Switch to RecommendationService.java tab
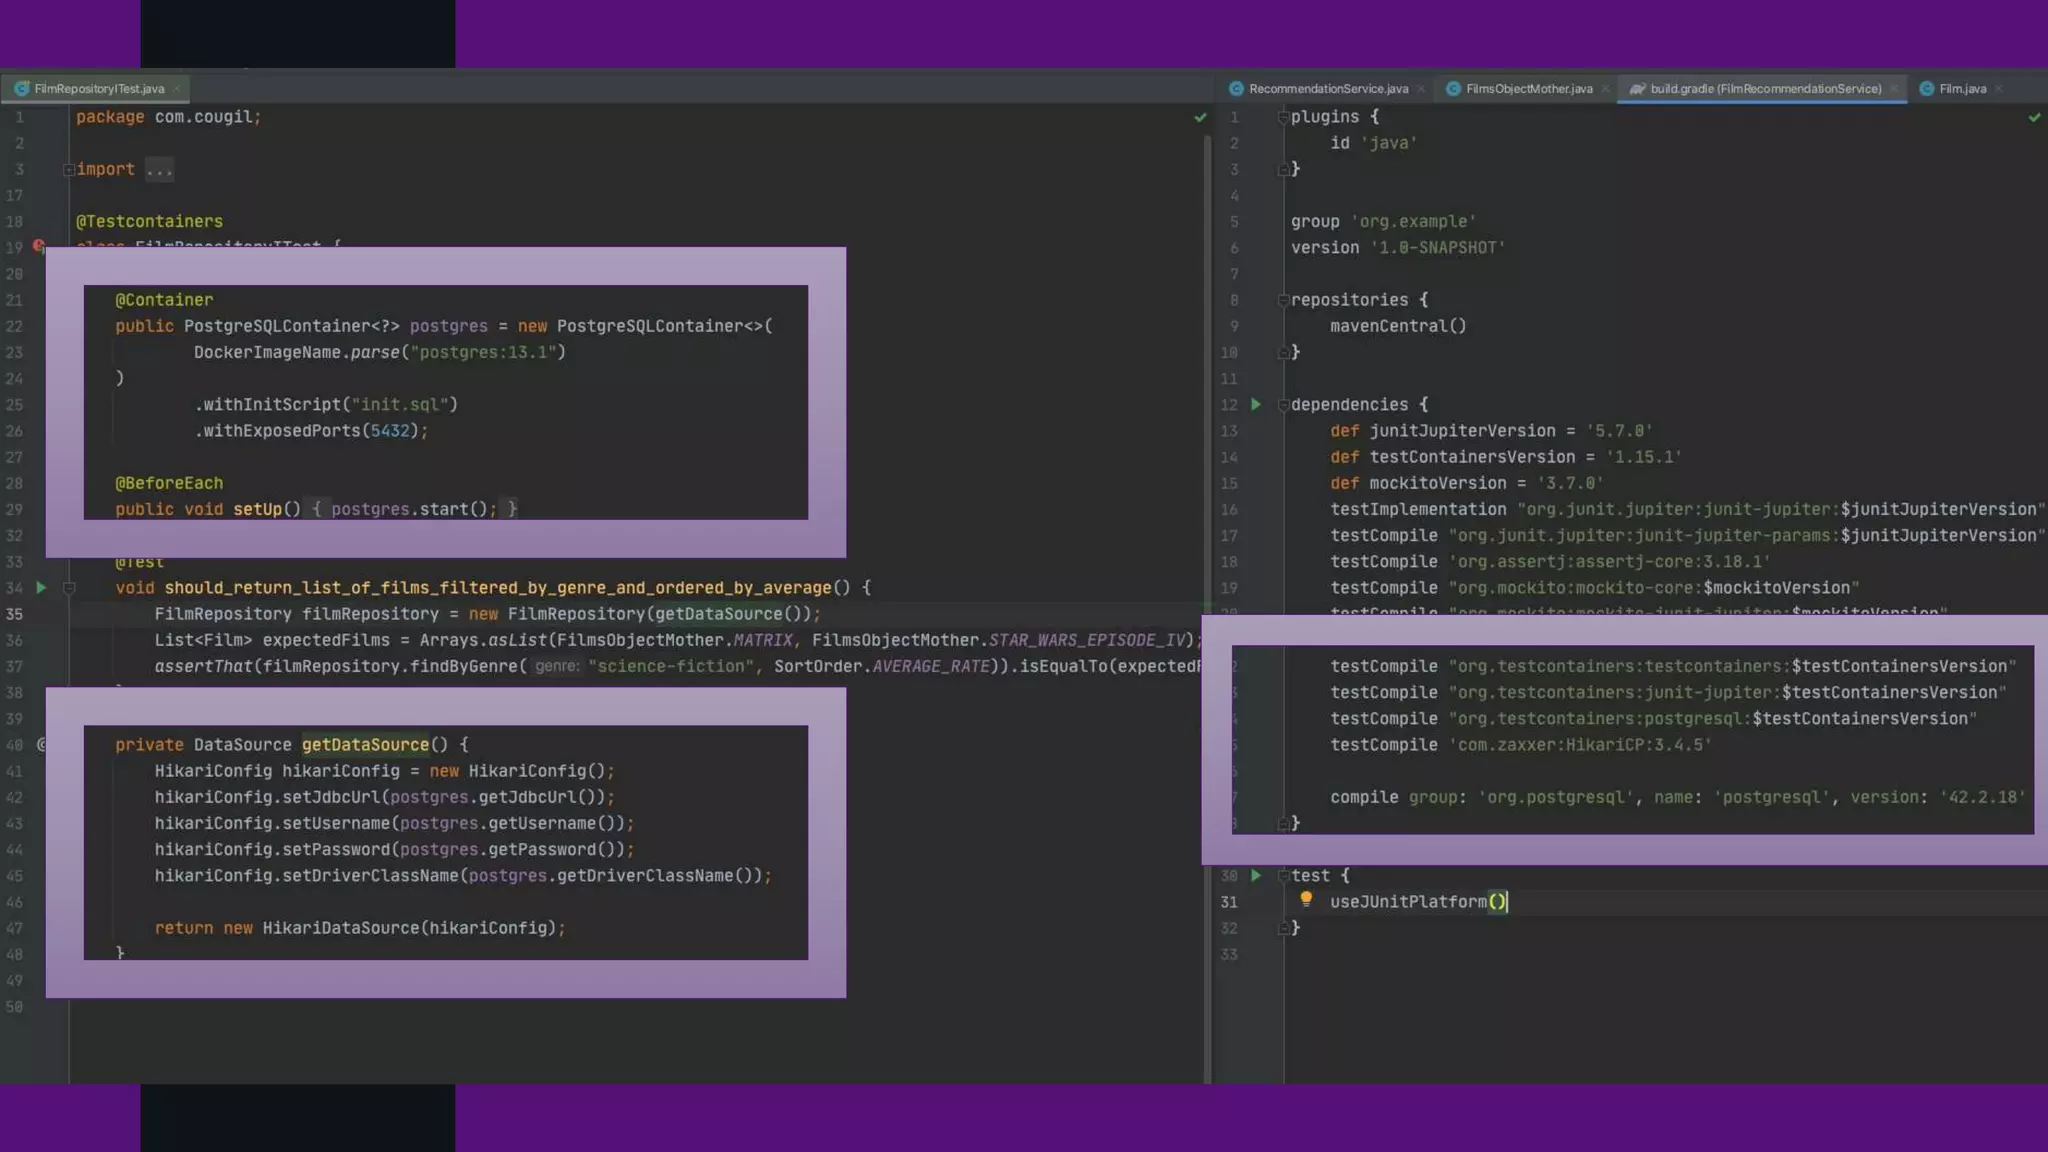The height and width of the screenshot is (1152, 2048). [x=1327, y=89]
